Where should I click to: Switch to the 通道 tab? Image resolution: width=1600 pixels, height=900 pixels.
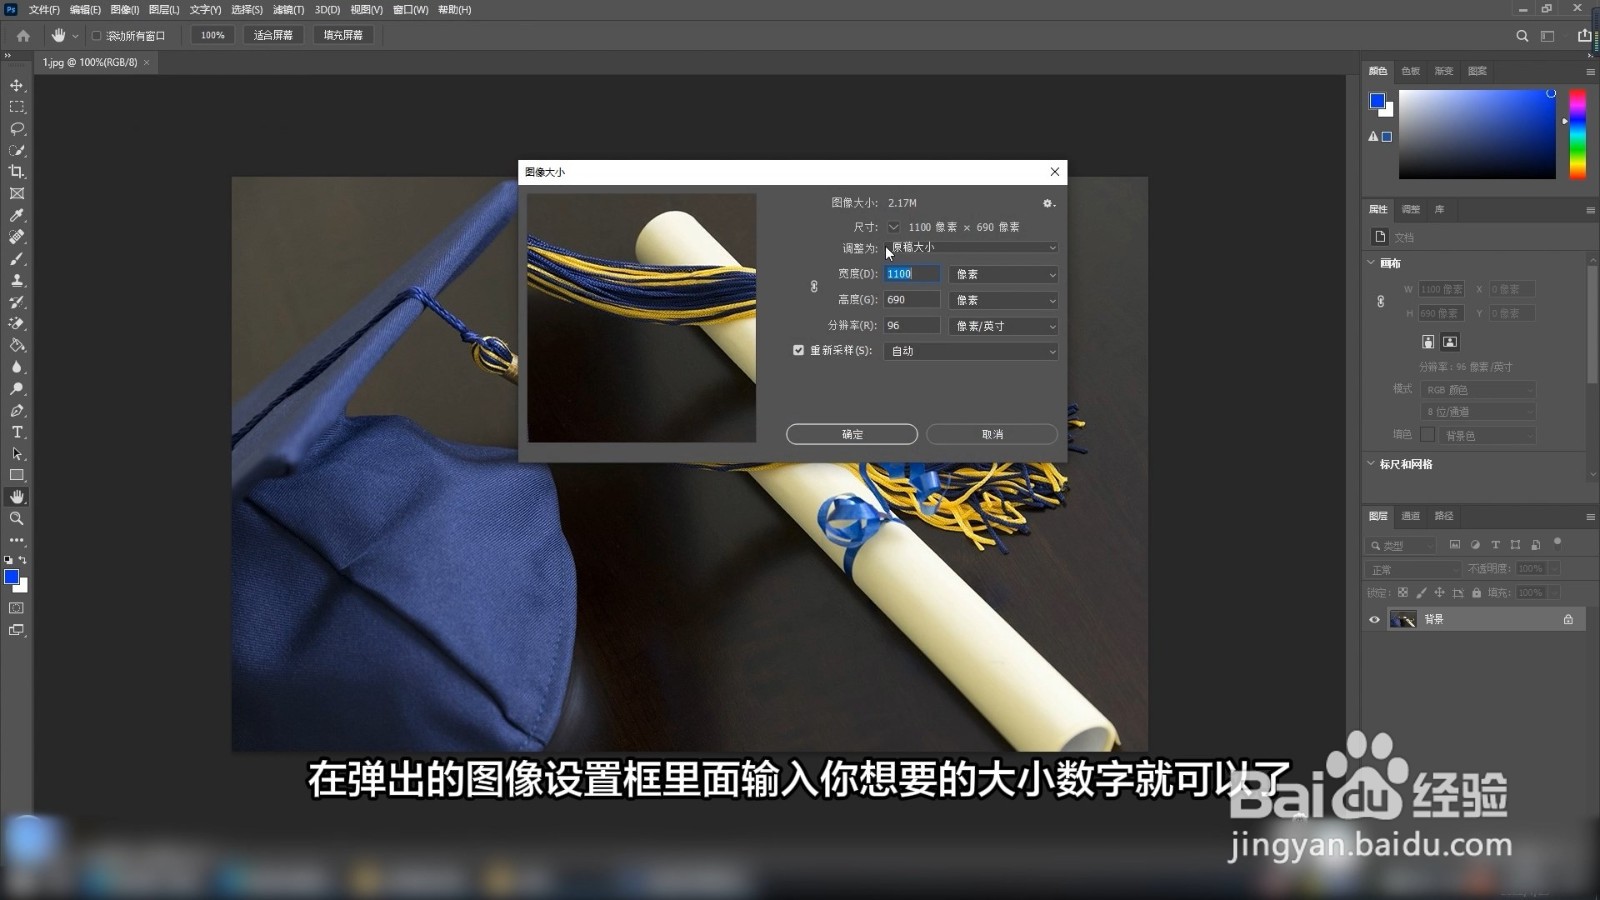(1410, 516)
